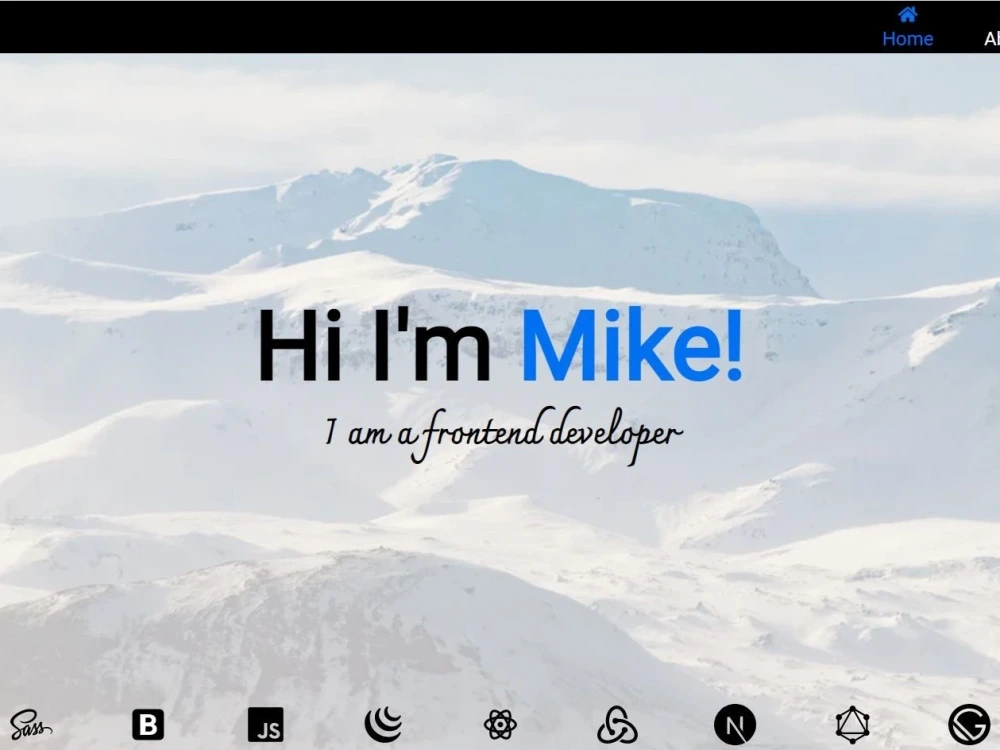The height and width of the screenshot is (750, 1000).
Task: Click the Gatsby G icon
Action: (x=969, y=724)
